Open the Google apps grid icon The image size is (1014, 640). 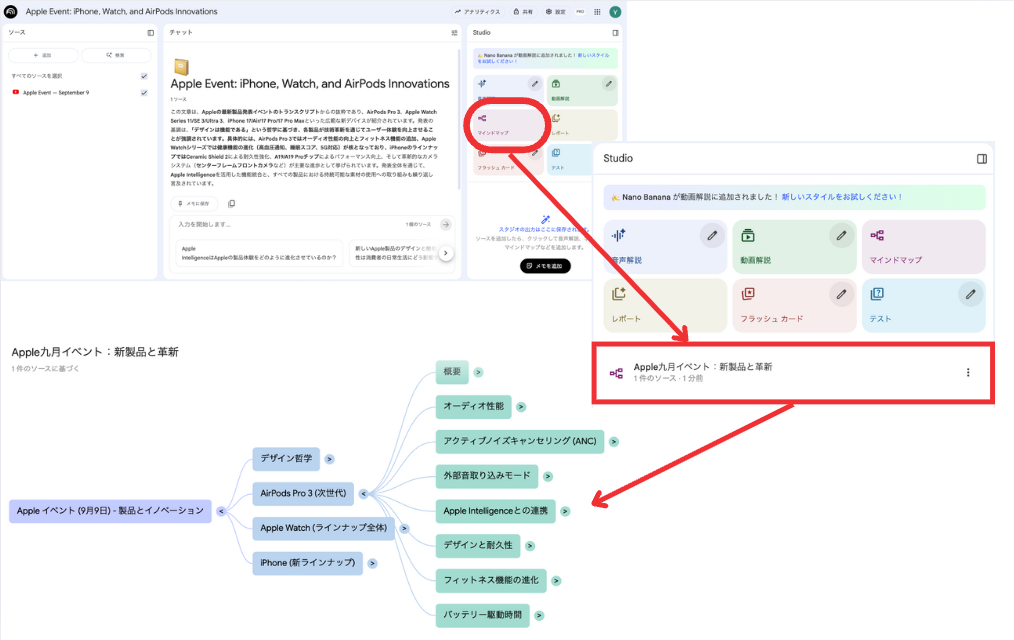tap(597, 12)
